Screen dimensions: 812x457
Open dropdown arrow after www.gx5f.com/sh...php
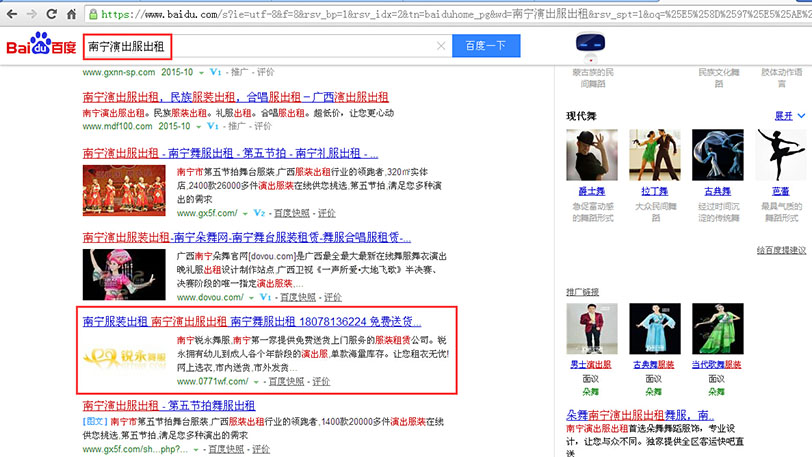pyautogui.click(x=196, y=450)
